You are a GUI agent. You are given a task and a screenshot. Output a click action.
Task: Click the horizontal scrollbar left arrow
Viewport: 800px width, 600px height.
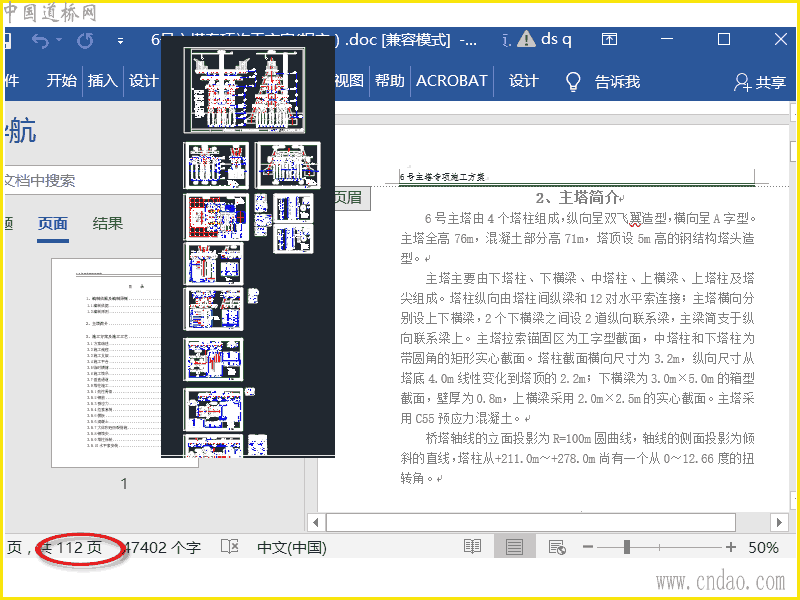point(315,522)
